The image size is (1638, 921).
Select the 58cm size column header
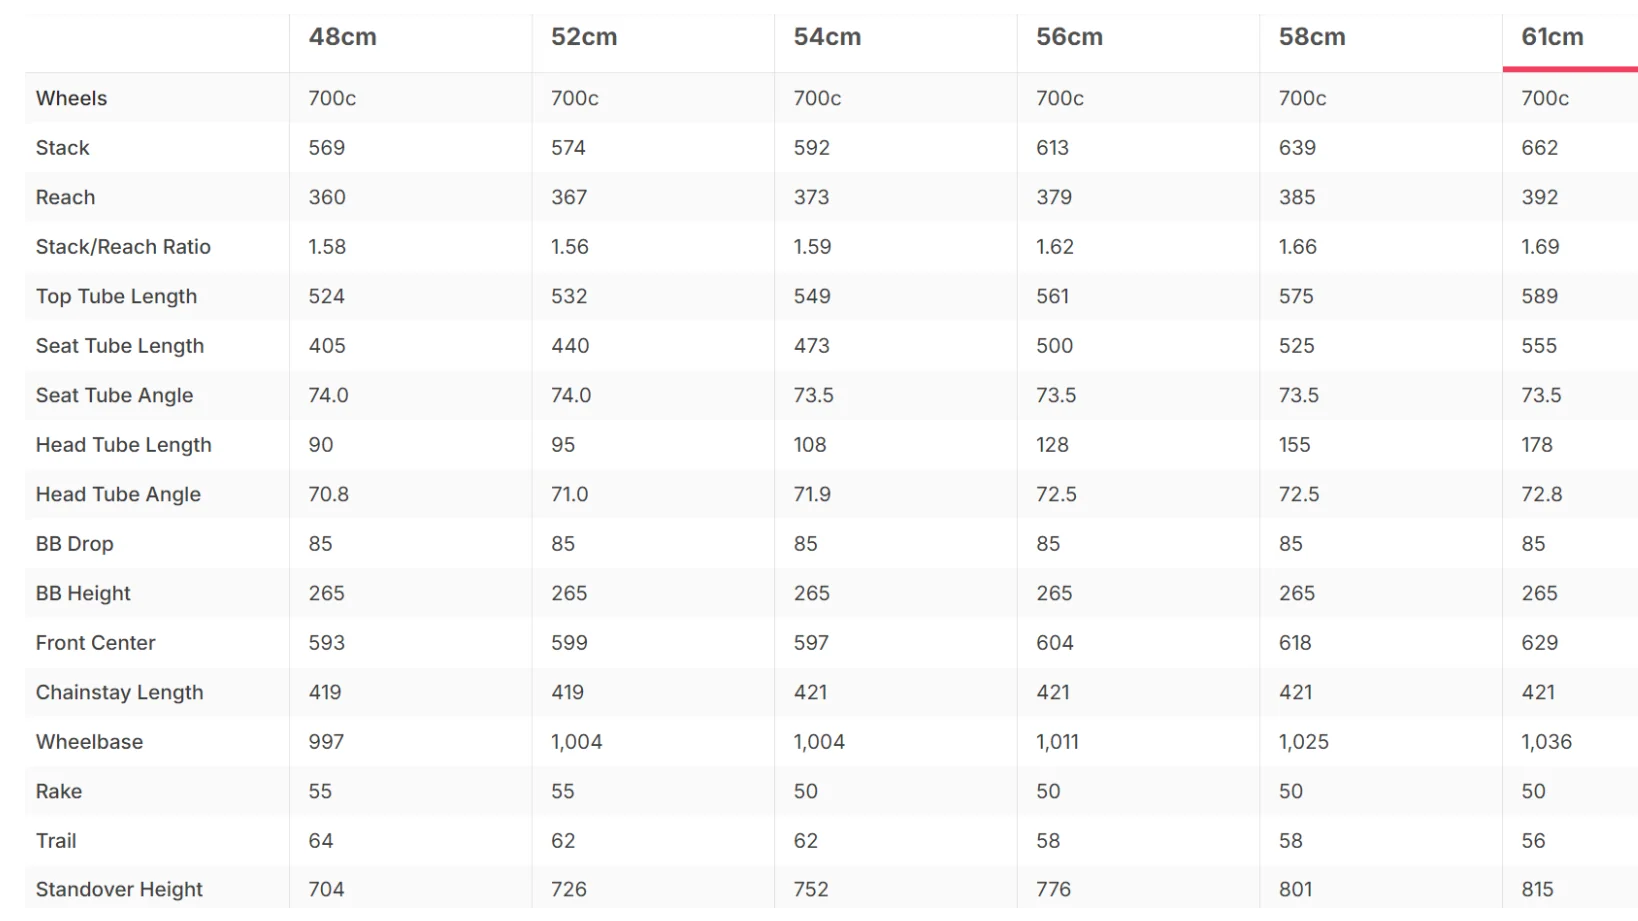pos(1312,37)
